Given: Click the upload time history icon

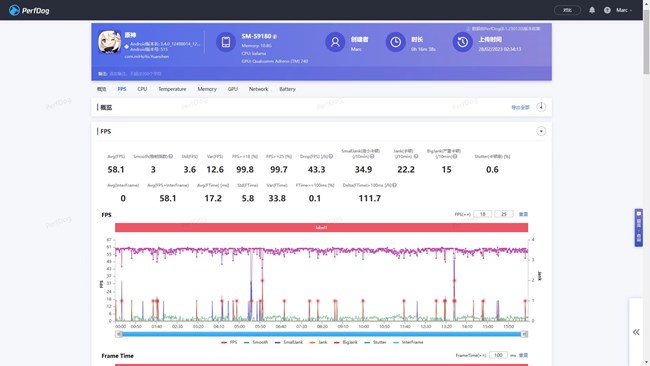Looking at the screenshot, I should click(463, 42).
